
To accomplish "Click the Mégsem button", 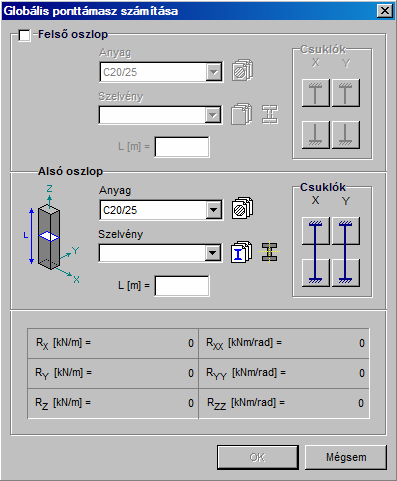I will pyautogui.click(x=346, y=457).
